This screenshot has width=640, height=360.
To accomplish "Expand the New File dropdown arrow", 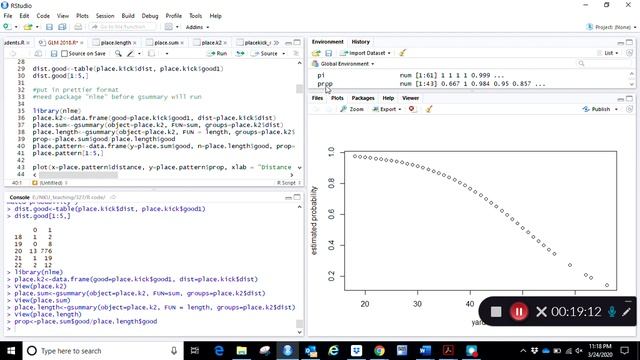I will coord(16,27).
